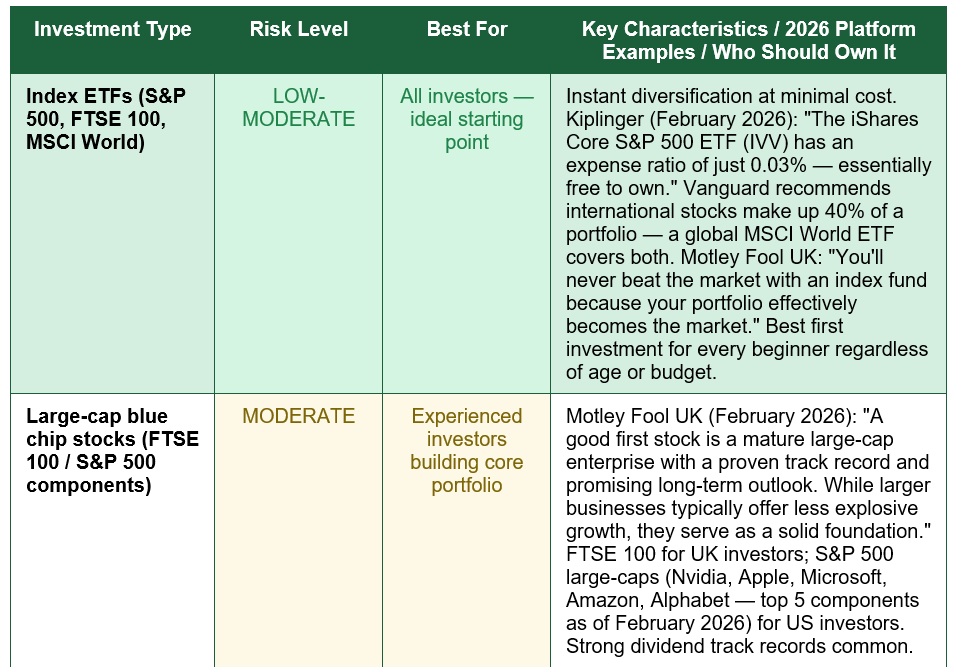The height and width of the screenshot is (667, 958).
Task: Click the text 'Instant diversification at minimal cost'
Action: tap(731, 96)
